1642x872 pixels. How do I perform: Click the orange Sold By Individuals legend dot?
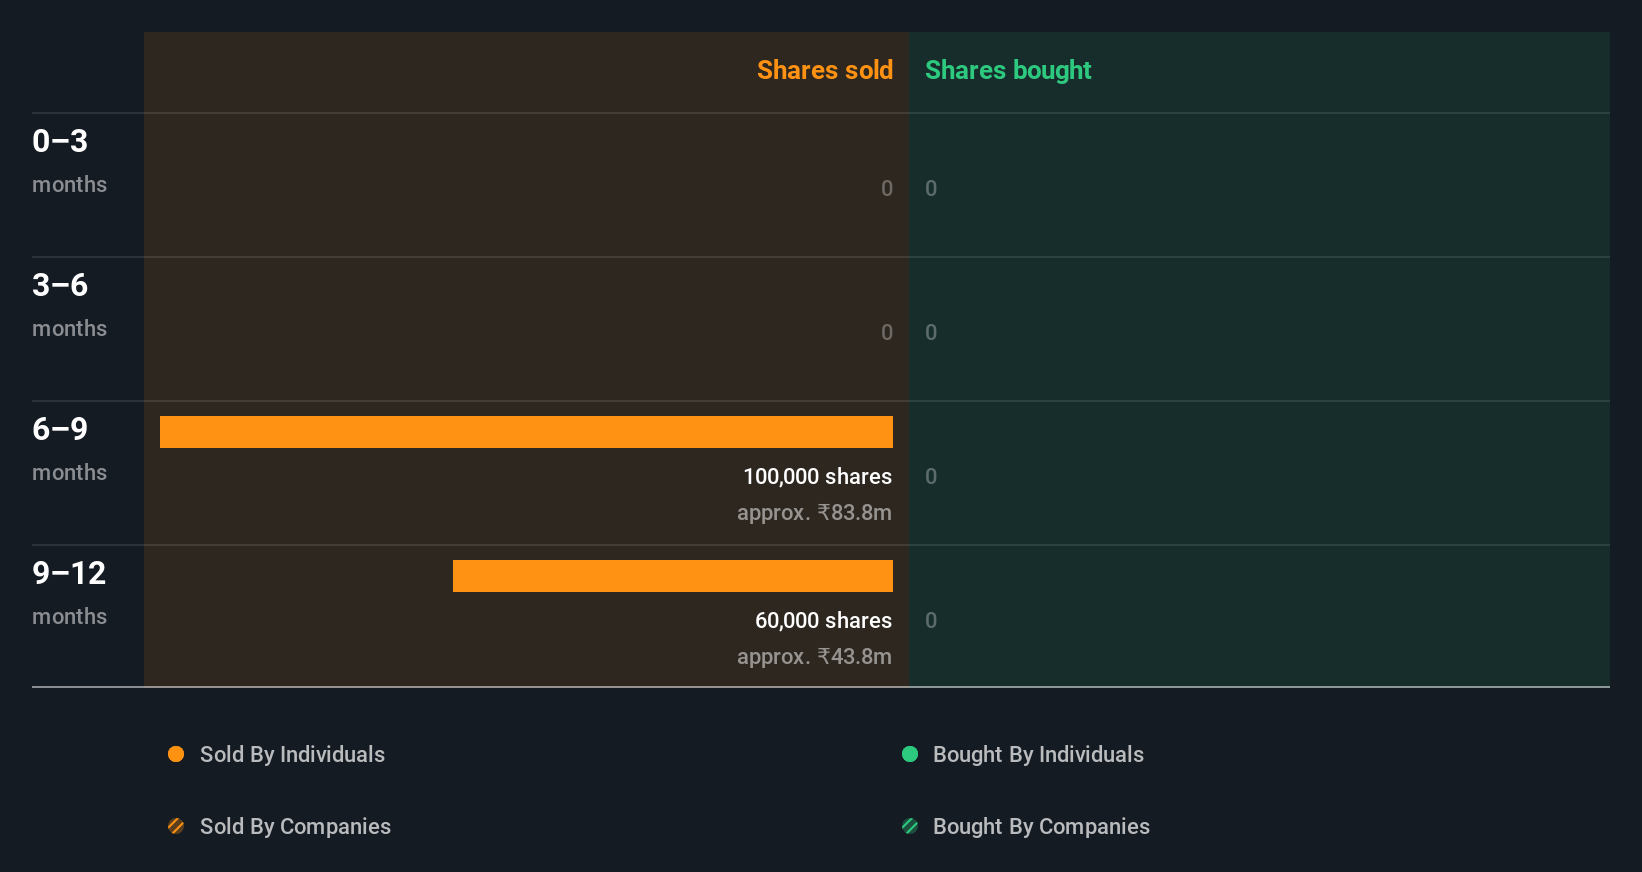click(x=176, y=754)
